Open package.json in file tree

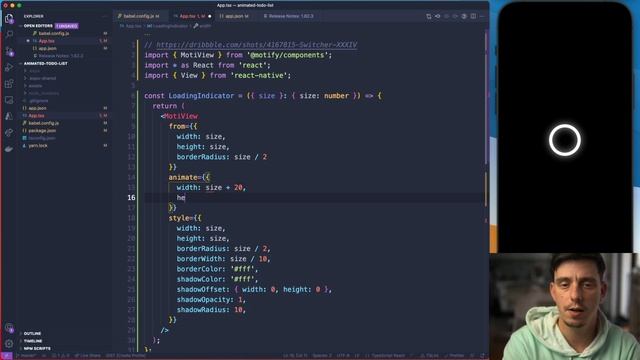pyautogui.click(x=42, y=131)
